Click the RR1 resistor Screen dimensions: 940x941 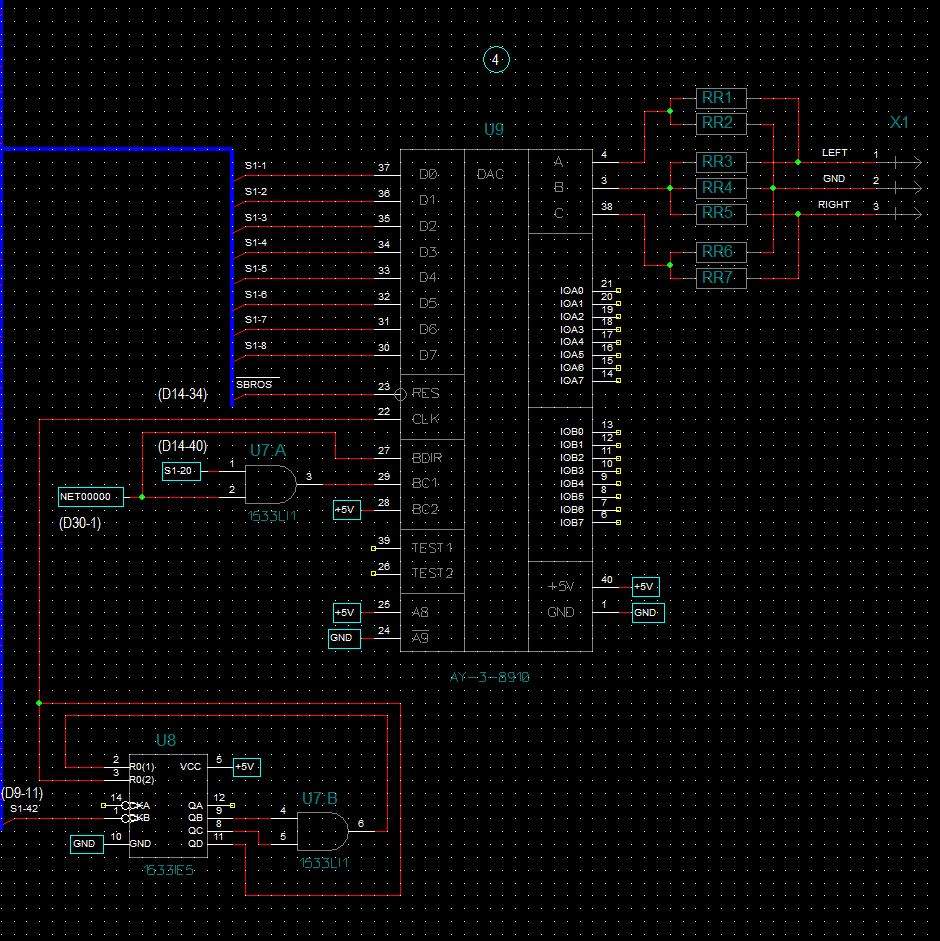click(x=718, y=97)
